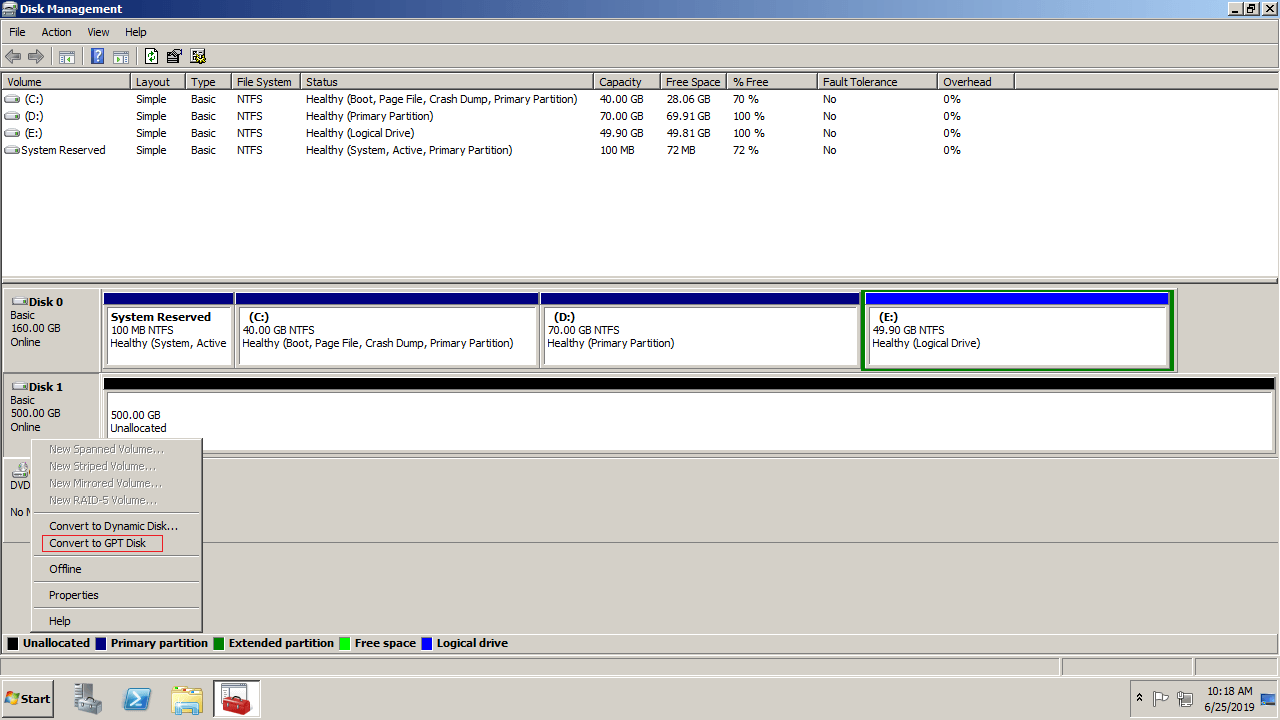Open the Action menu

click(x=56, y=32)
